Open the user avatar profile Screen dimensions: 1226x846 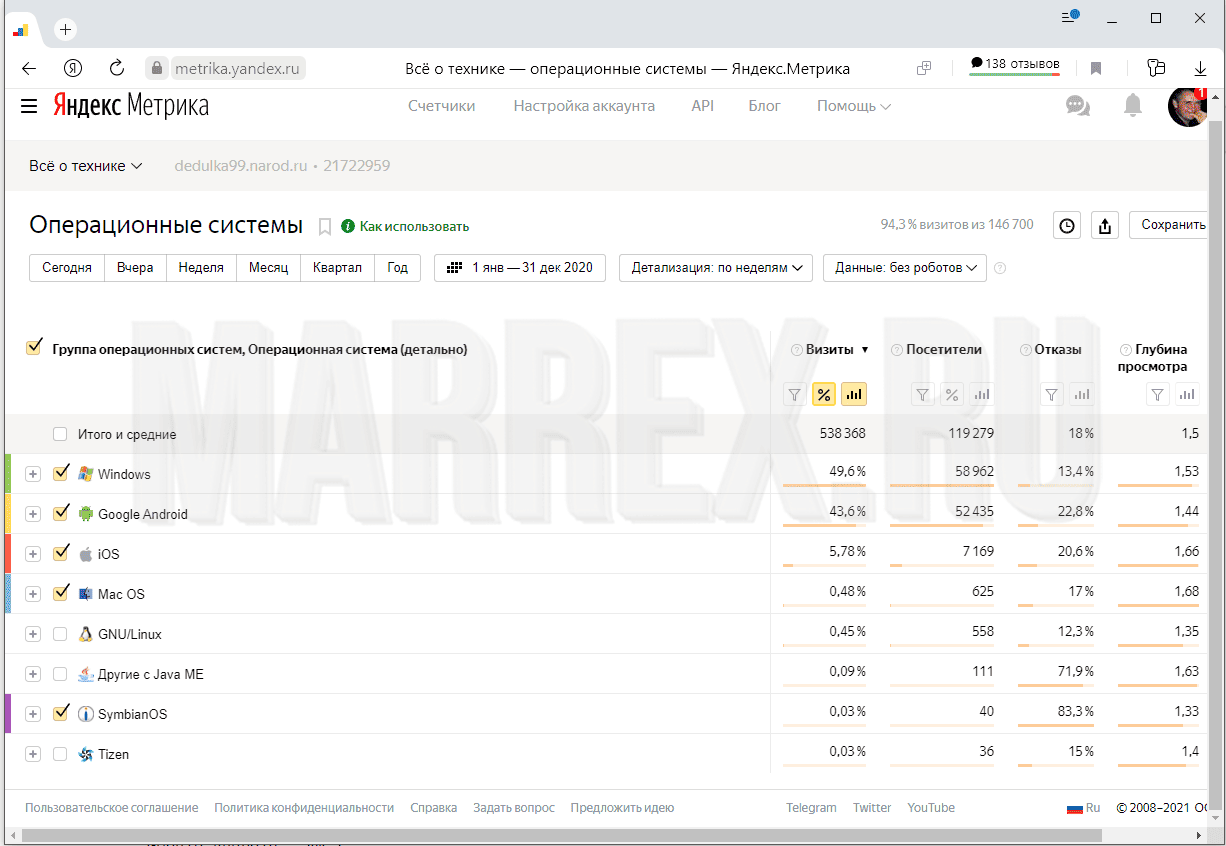click(1188, 106)
